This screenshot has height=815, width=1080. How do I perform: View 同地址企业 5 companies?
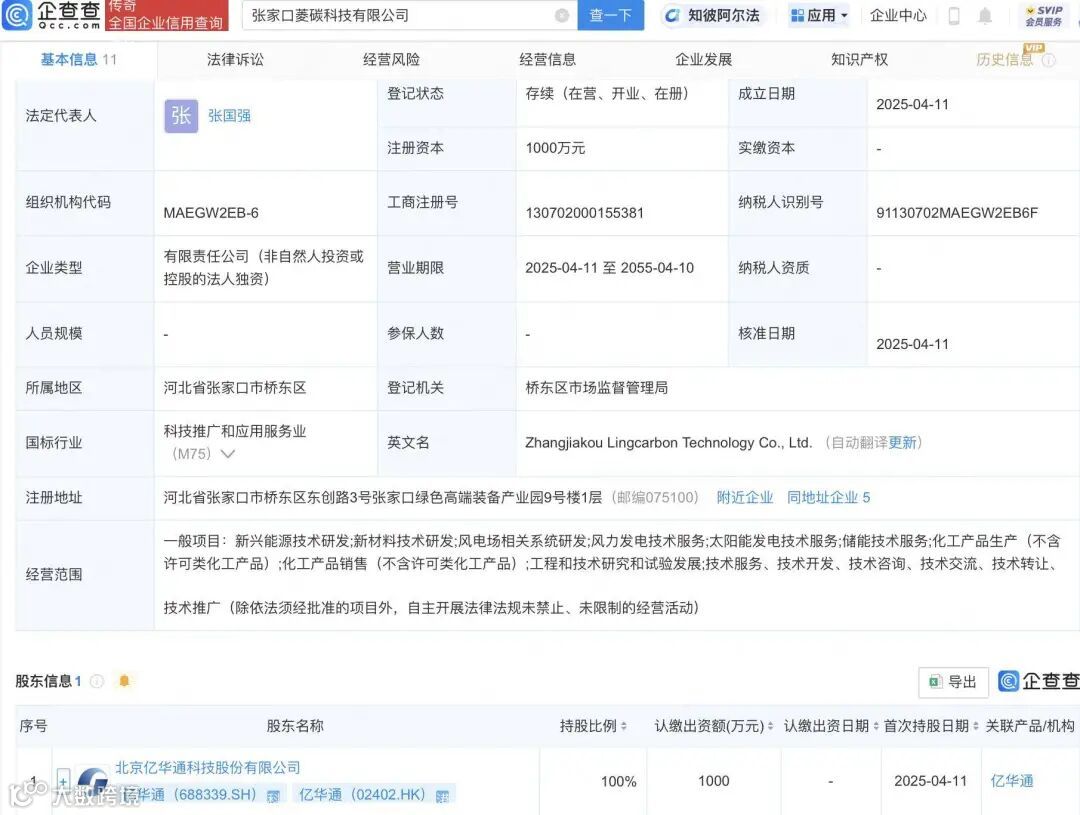(x=829, y=497)
